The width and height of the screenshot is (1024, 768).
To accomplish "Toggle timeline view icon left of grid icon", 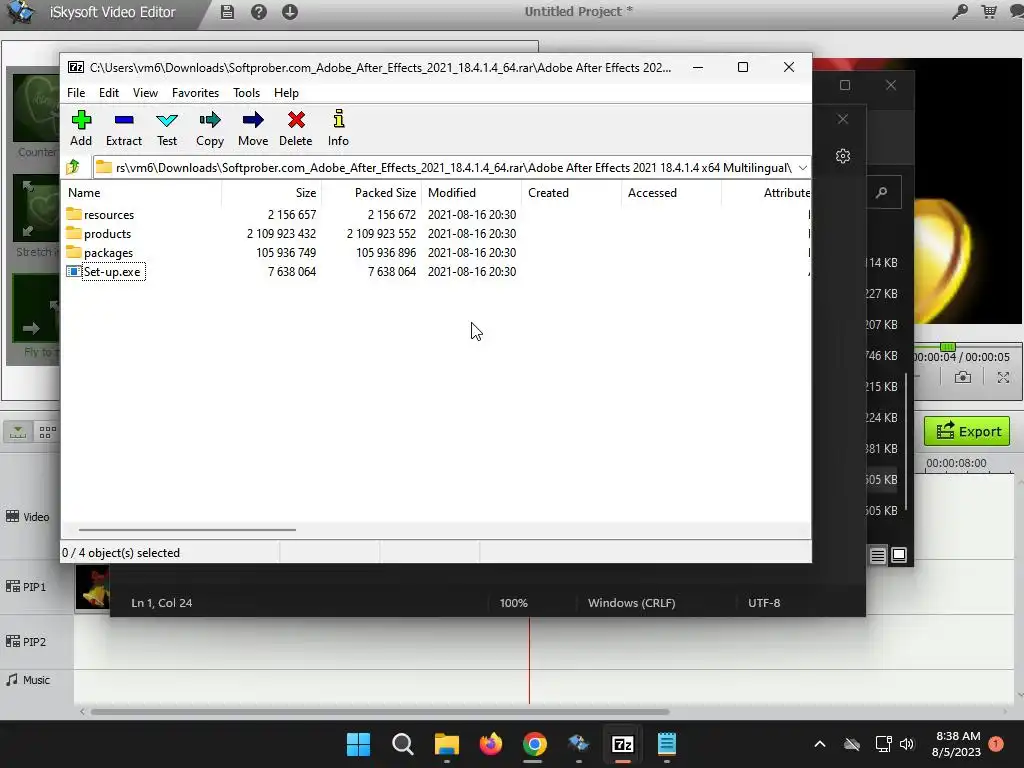I will tap(18, 432).
